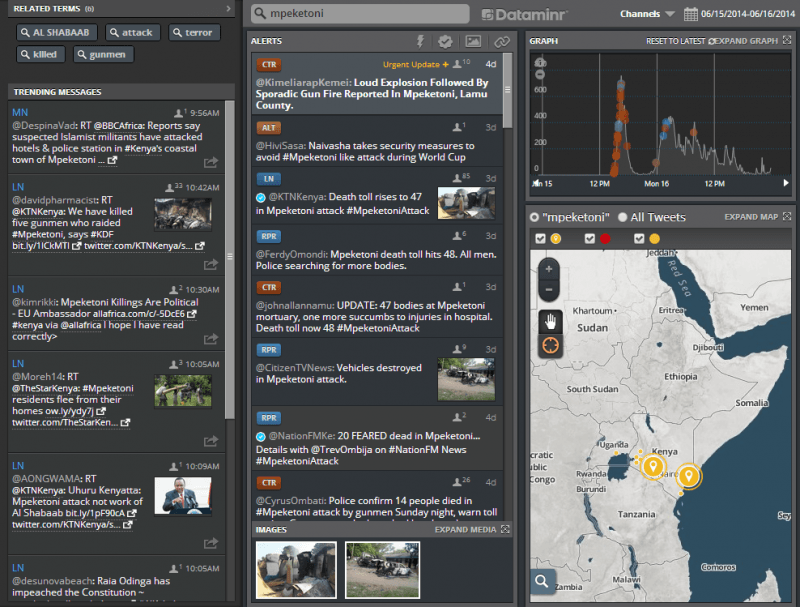Image resolution: width=800 pixels, height=607 pixels.
Task: Share the @AONGWAMA trending message
Action: coord(211,543)
